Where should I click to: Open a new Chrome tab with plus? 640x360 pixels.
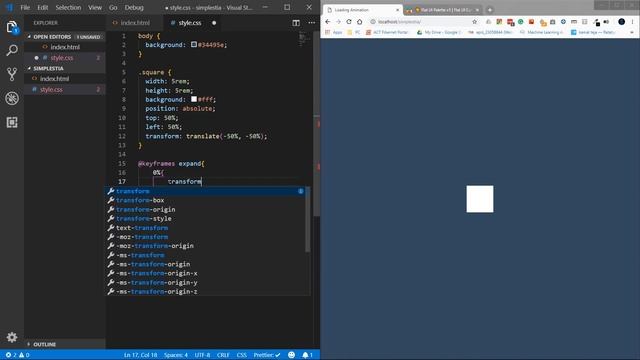coord(490,10)
